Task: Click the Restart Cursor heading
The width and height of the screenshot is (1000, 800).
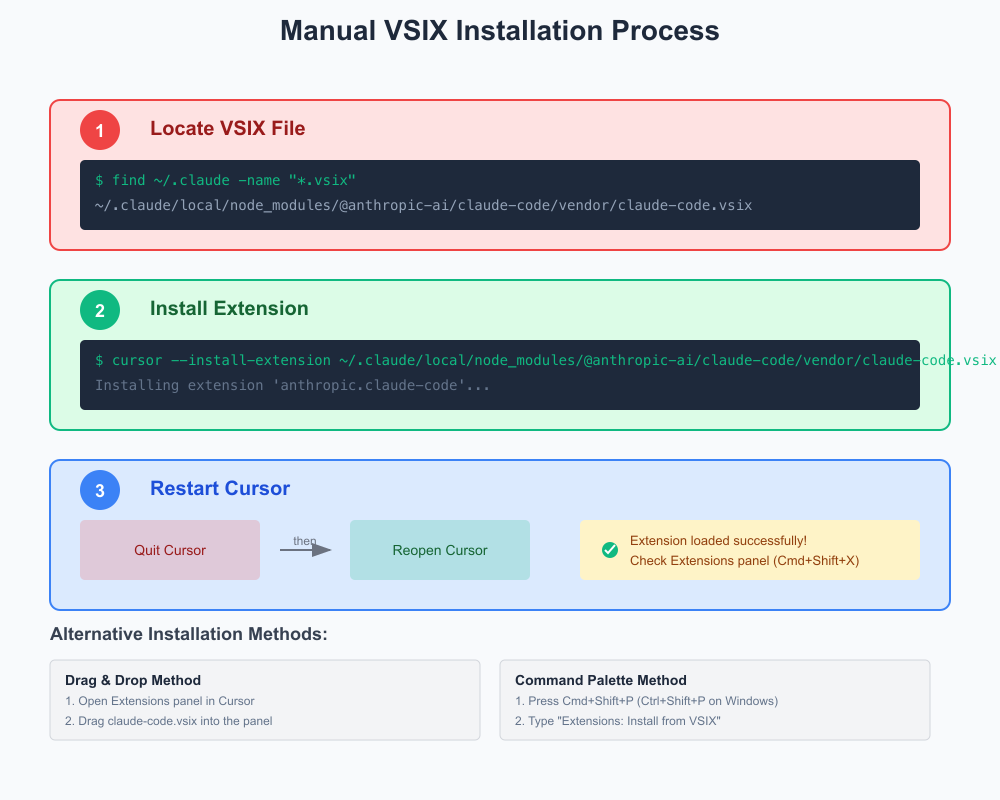Action: pos(220,488)
